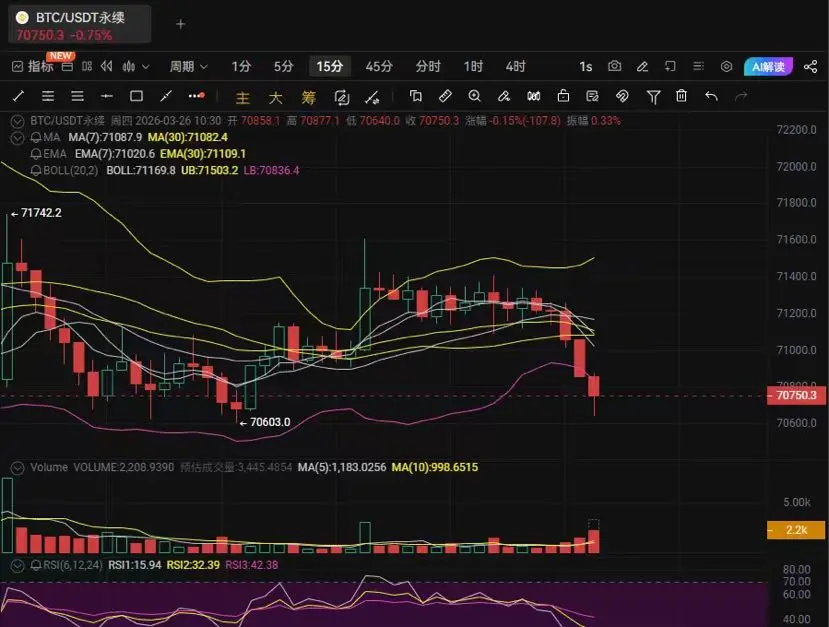Select the 15分 timeframe tab
Viewport: 829px width, 627px height.
click(x=330, y=67)
